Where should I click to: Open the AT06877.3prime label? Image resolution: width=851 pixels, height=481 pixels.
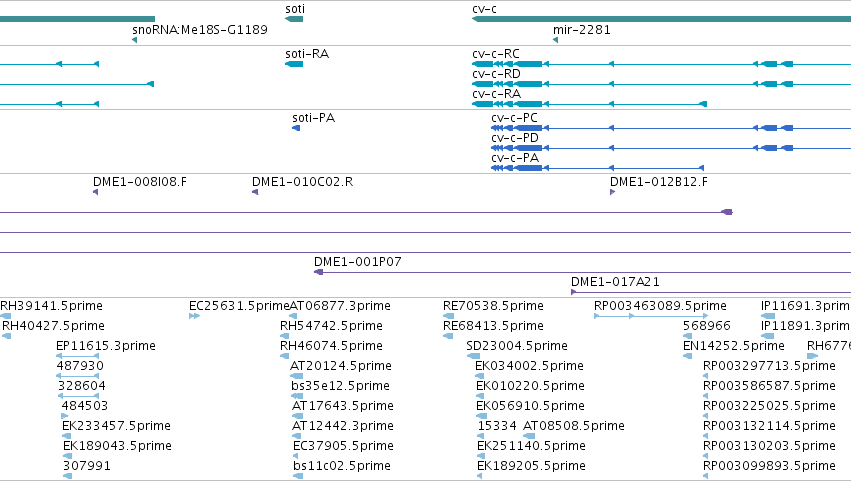click(x=340, y=306)
